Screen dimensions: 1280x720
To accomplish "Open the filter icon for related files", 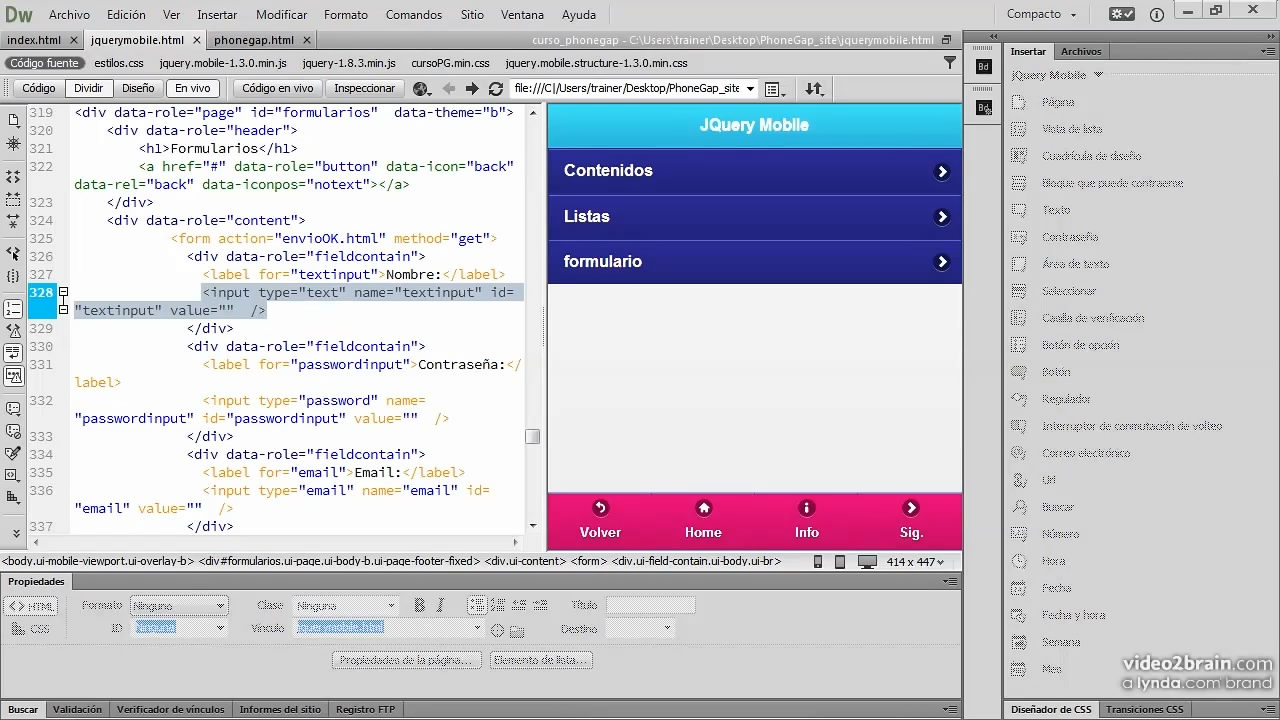I will click(x=950, y=63).
